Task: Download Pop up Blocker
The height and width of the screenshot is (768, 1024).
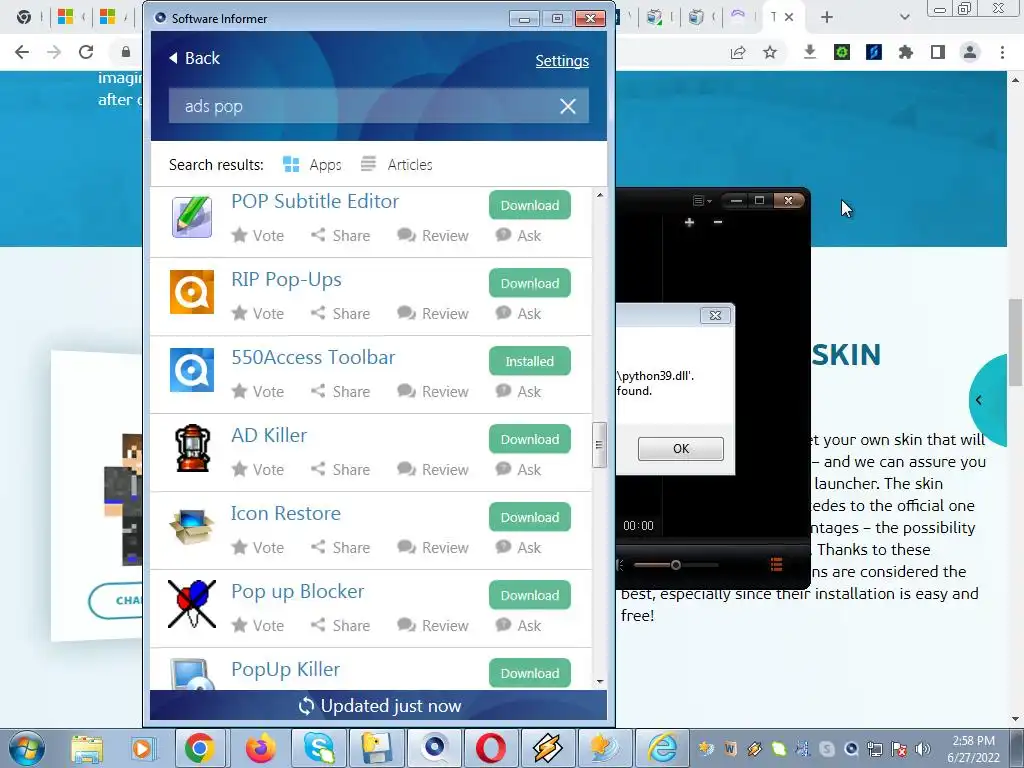Action: (530, 595)
